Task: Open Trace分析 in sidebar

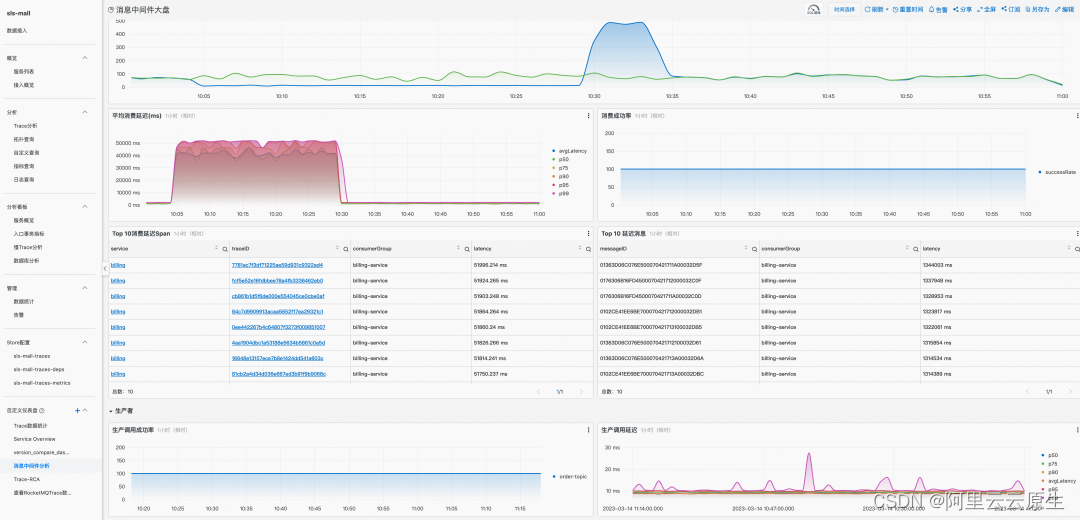Action: tap(26, 125)
